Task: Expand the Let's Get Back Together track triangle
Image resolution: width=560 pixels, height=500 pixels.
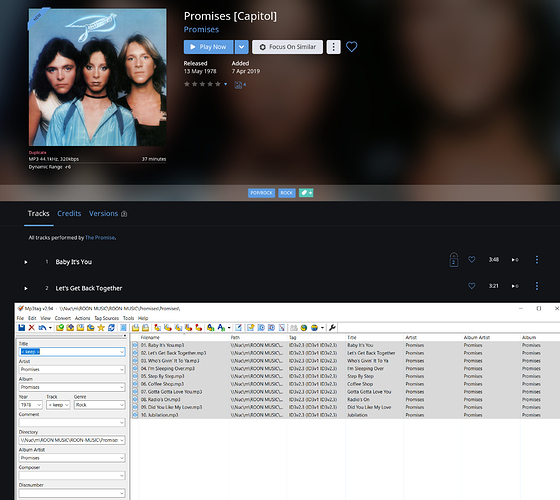Action: click(x=26, y=288)
